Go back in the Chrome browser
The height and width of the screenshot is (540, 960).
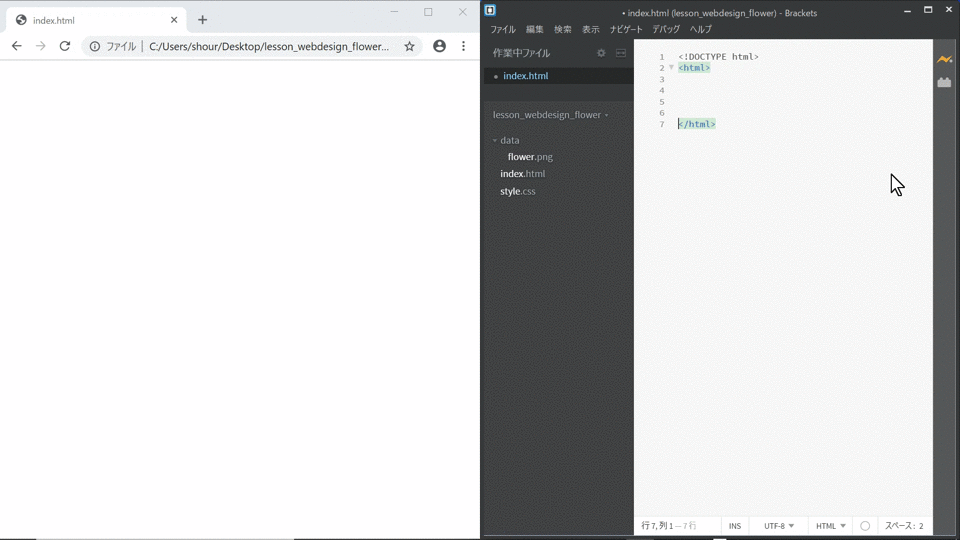[17, 46]
